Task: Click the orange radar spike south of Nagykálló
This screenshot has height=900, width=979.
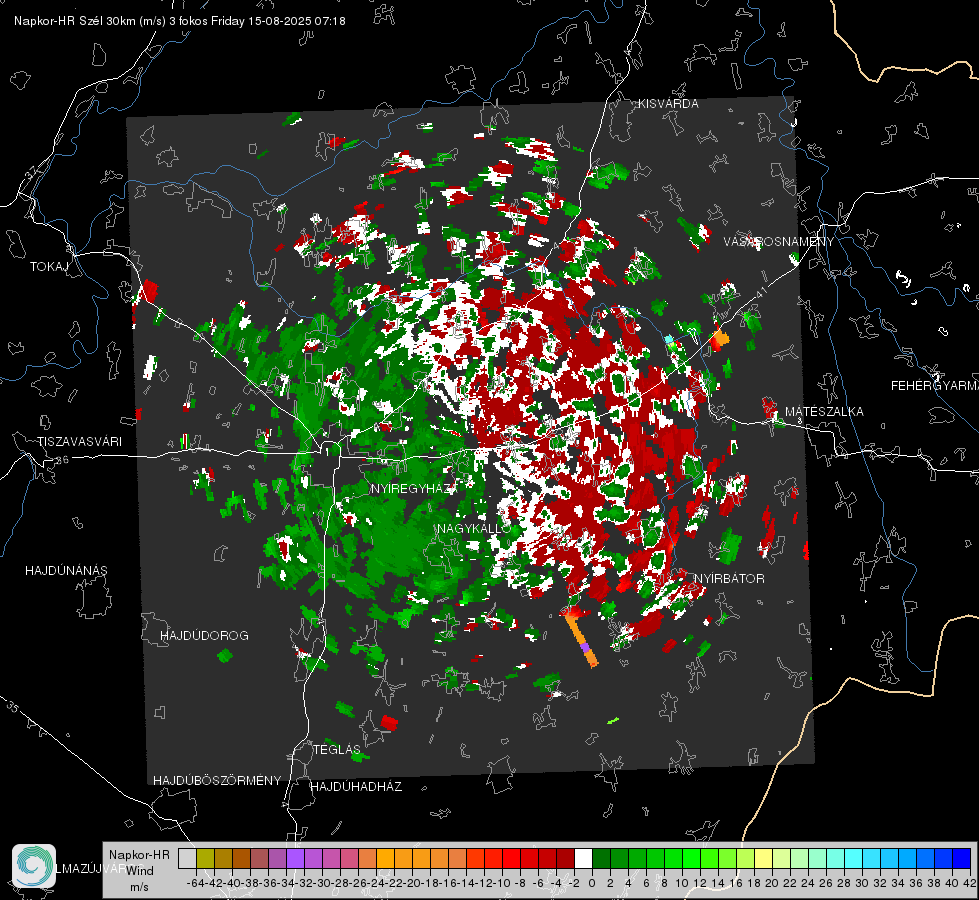Action: [581, 640]
